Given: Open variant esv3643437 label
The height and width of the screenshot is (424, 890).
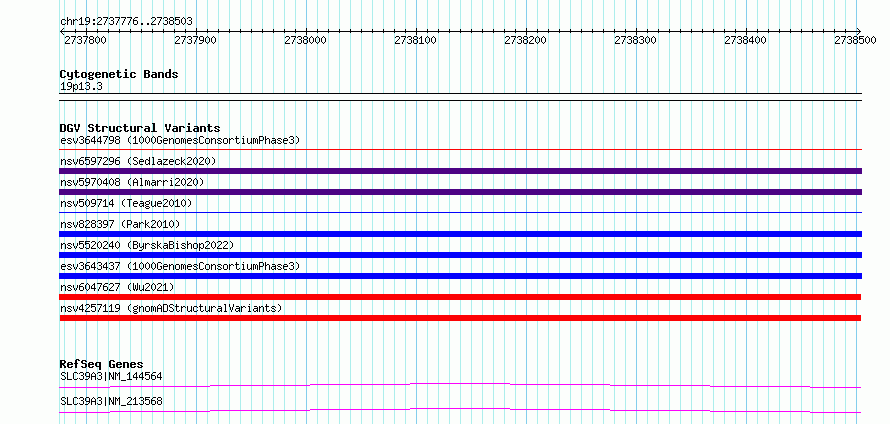Looking at the screenshot, I should coord(180,266).
